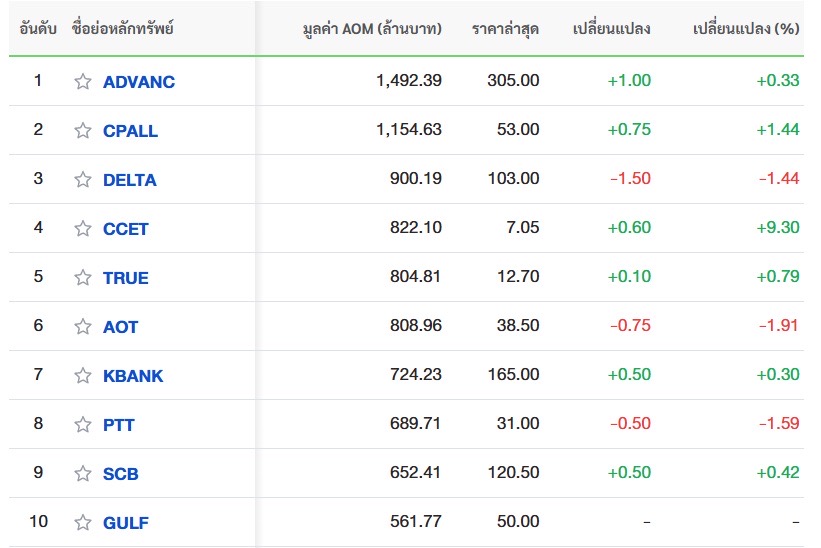Sort by มูลค่า AOM column header
Viewport: 821px width, 548px height.
[371, 28]
